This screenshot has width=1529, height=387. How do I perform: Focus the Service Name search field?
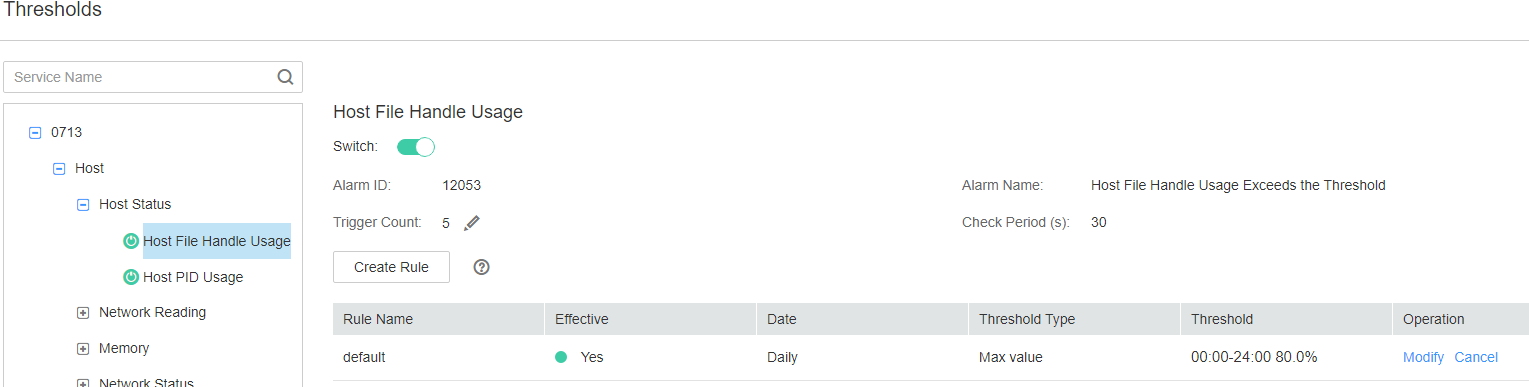coord(153,77)
